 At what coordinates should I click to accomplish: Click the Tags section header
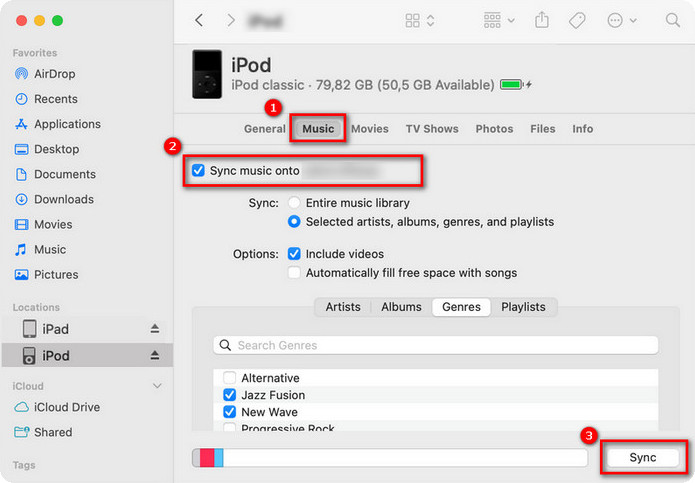(24, 465)
